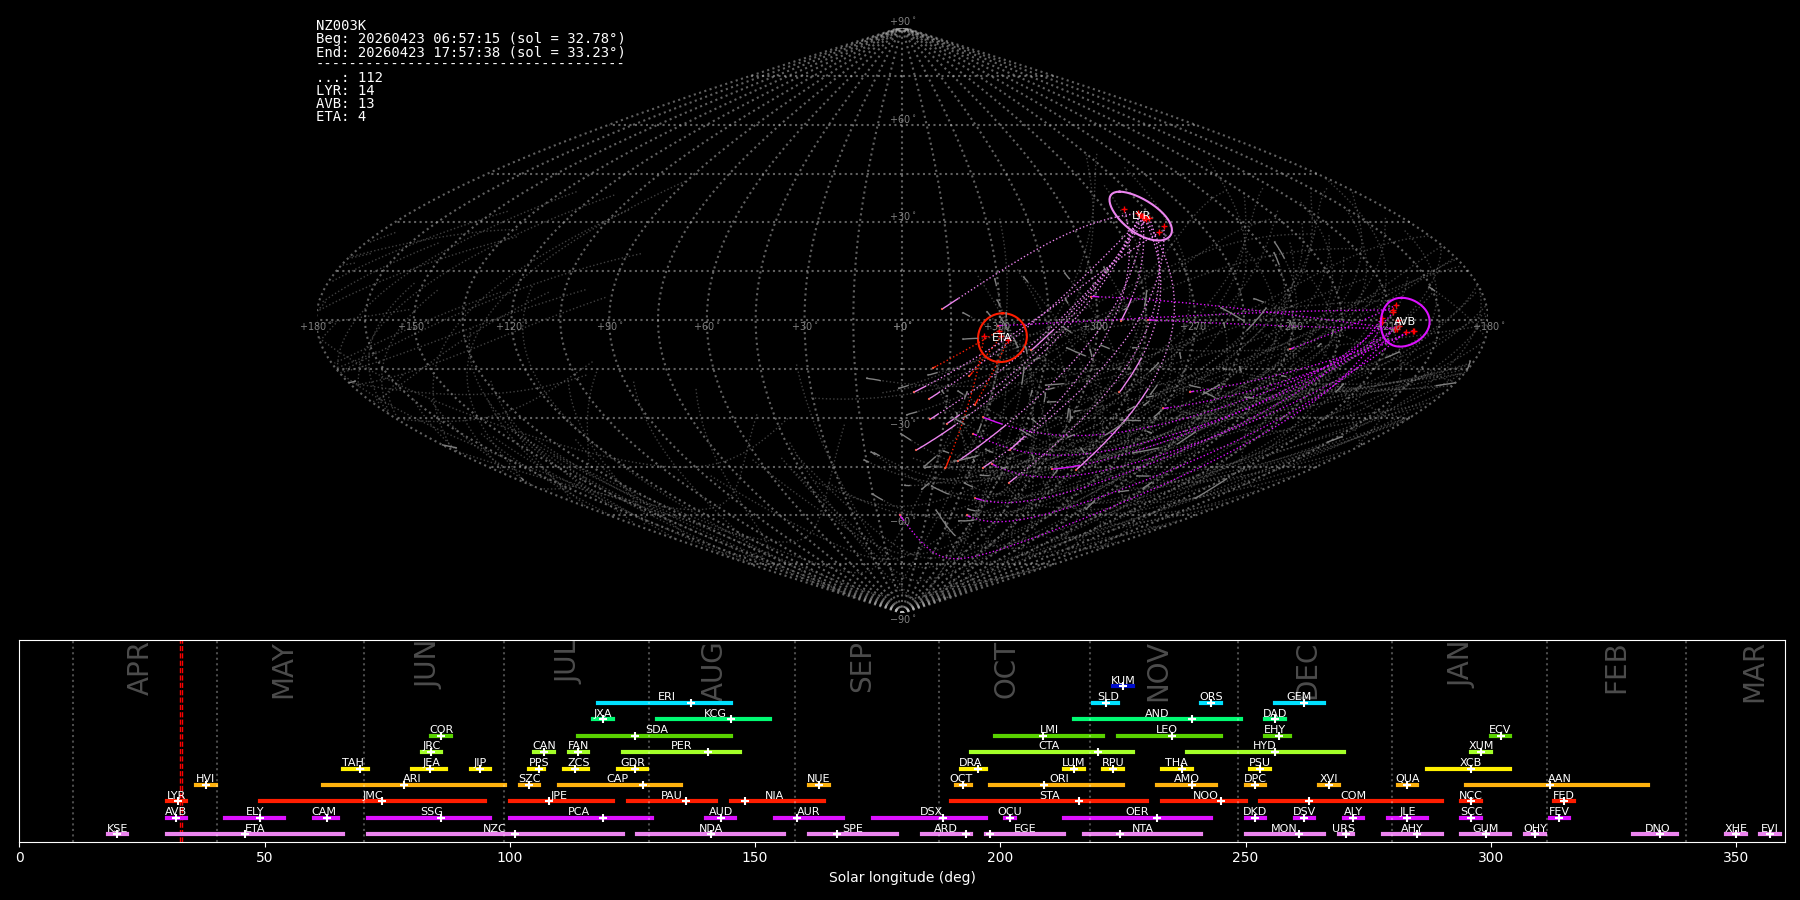Click the SSG shower bar in the timeline
1800x900 pixels.
pyautogui.click(x=428, y=818)
